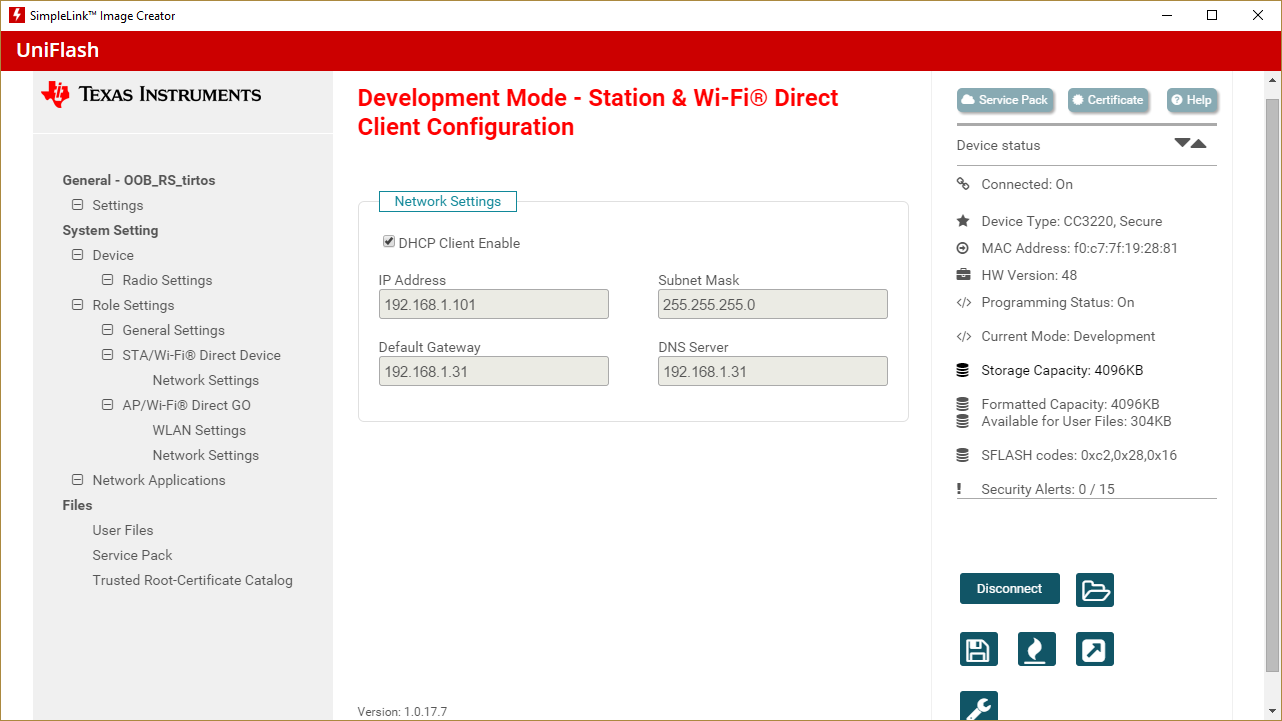Collapse AP/Wi-Fi Direct GO minus box
The width and height of the screenshot is (1282, 721).
pos(107,405)
